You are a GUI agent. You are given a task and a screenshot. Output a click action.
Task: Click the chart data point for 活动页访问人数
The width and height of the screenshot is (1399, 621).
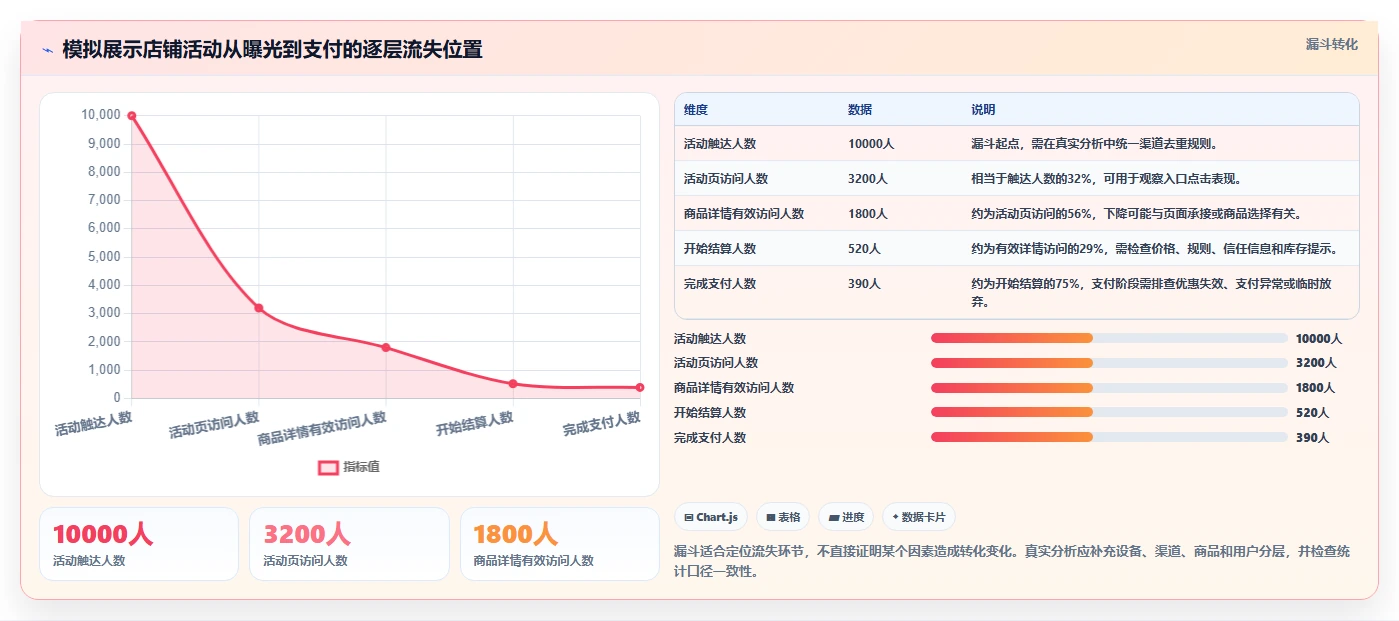[259, 308]
